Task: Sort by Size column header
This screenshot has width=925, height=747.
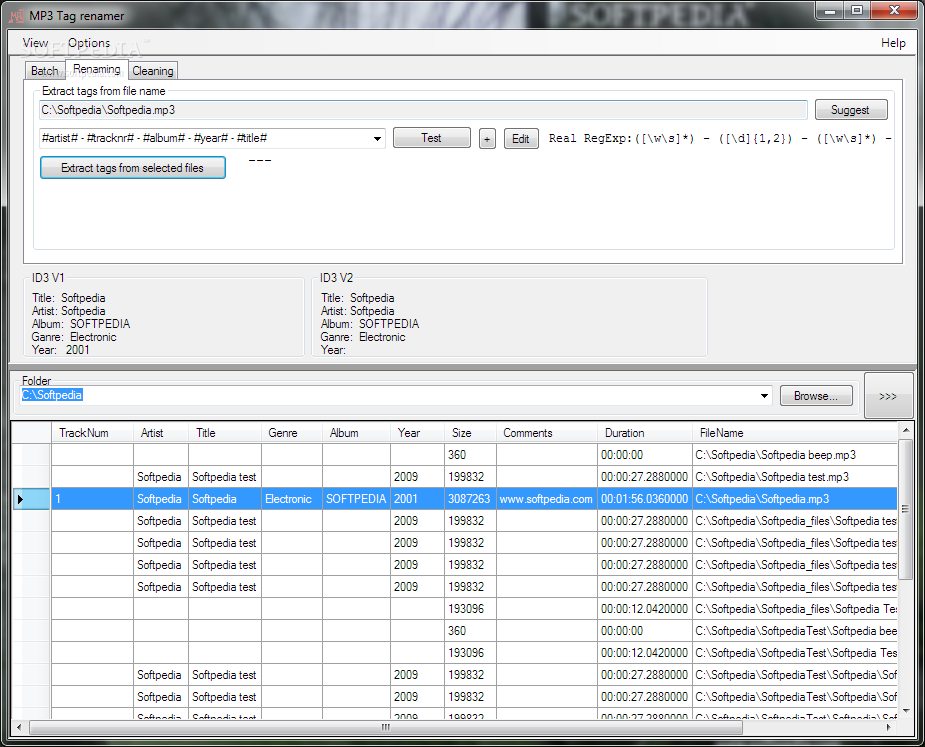Action: (470, 433)
